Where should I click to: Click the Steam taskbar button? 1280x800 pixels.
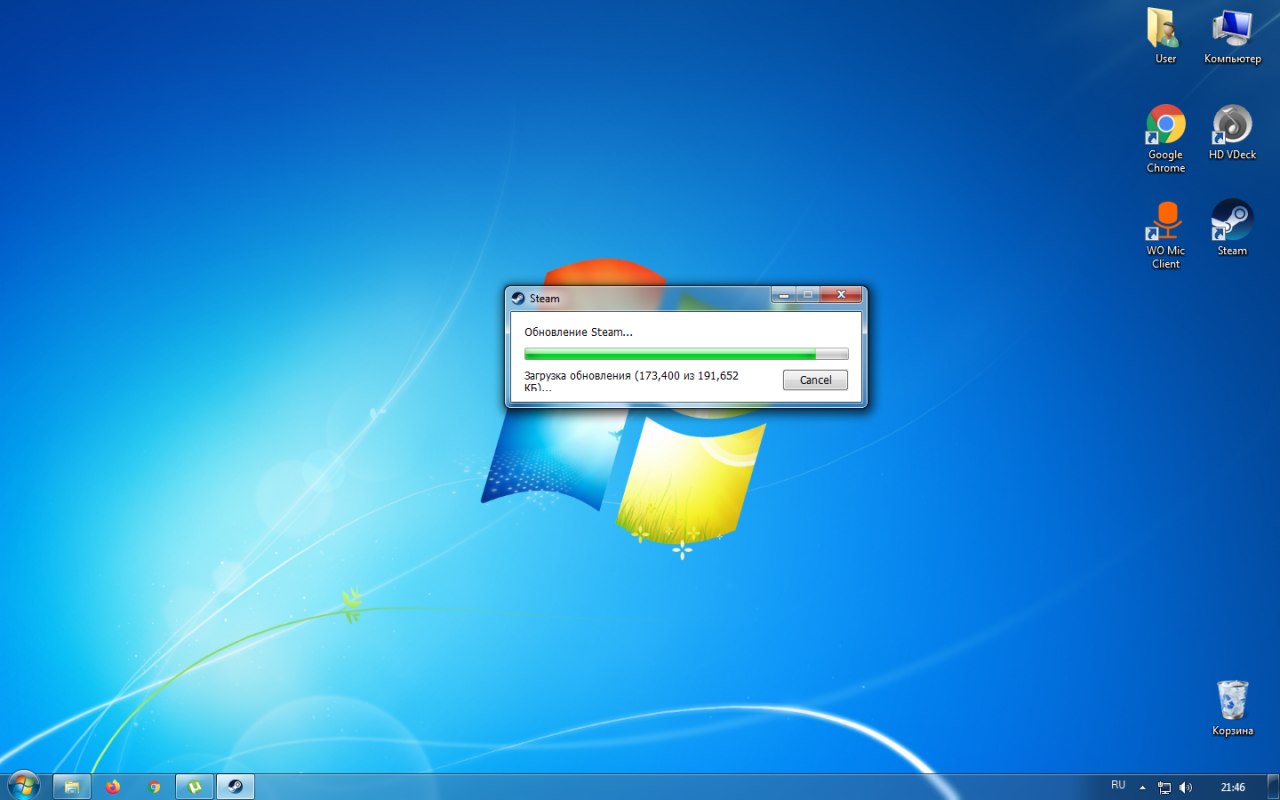click(x=236, y=787)
